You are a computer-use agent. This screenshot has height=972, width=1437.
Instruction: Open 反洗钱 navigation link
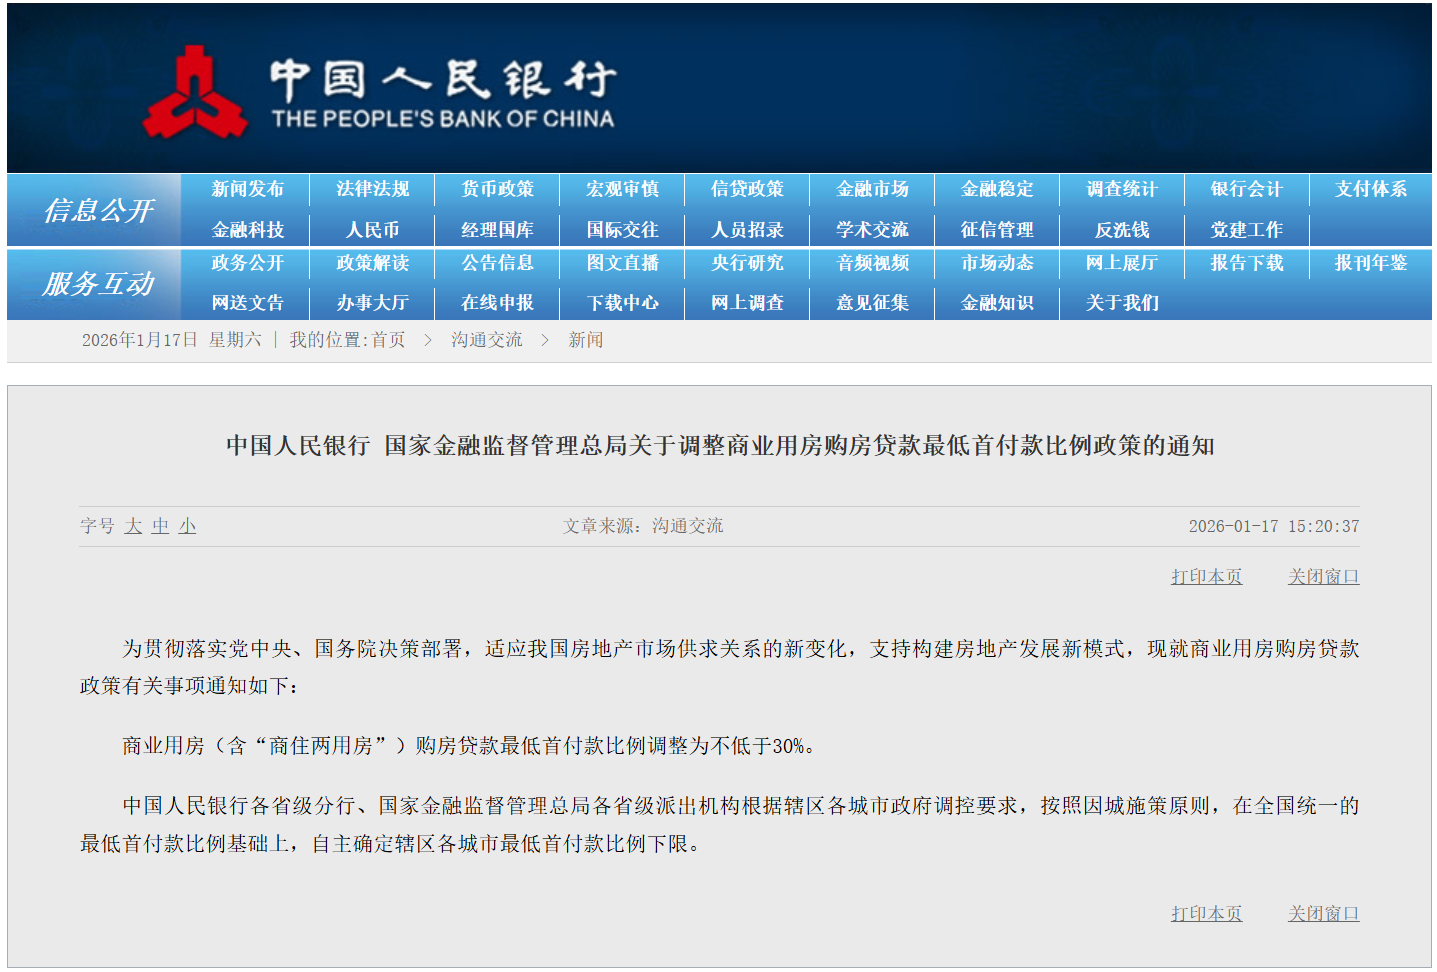(x=1122, y=230)
